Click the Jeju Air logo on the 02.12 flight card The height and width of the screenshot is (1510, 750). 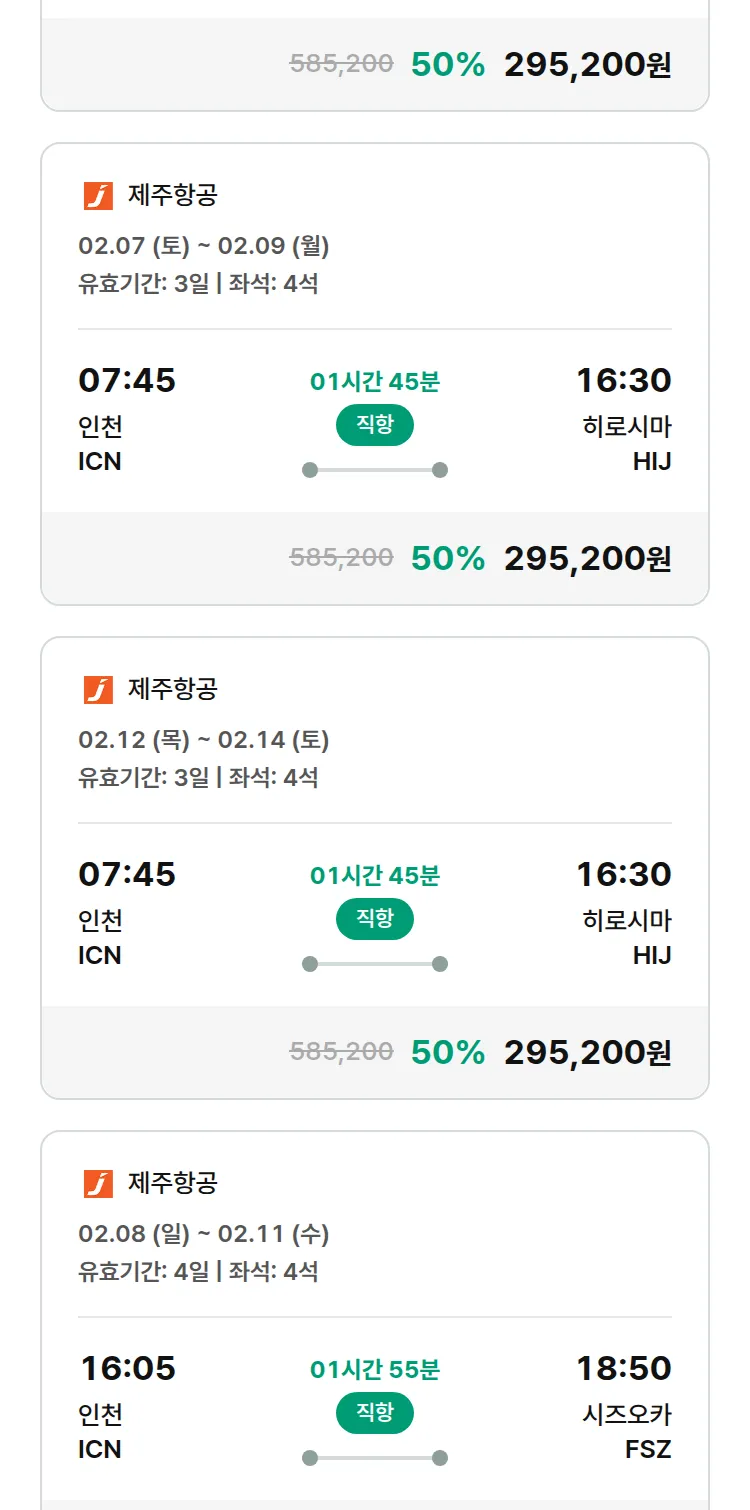(98, 690)
